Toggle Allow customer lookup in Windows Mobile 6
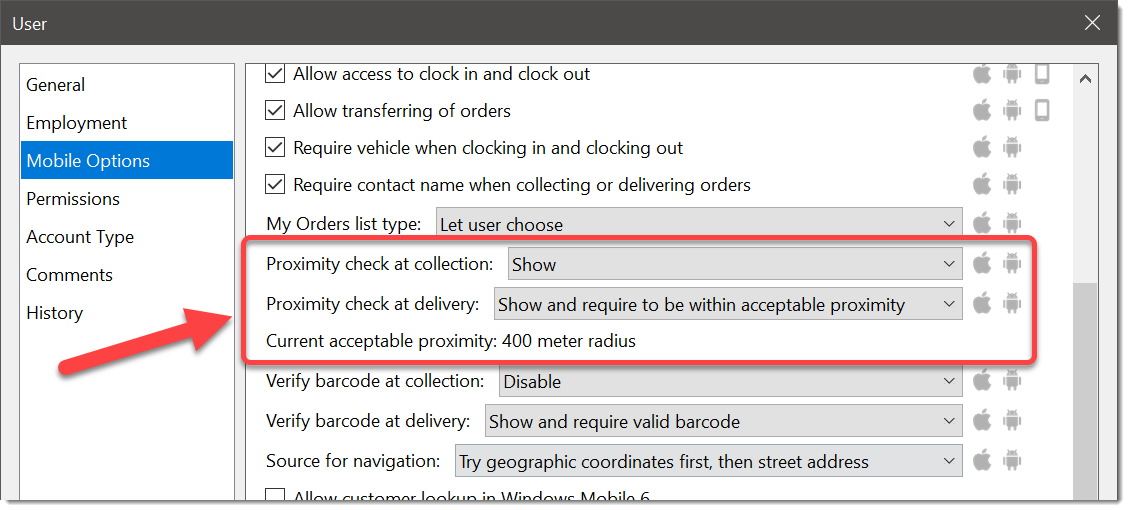 click(275, 496)
